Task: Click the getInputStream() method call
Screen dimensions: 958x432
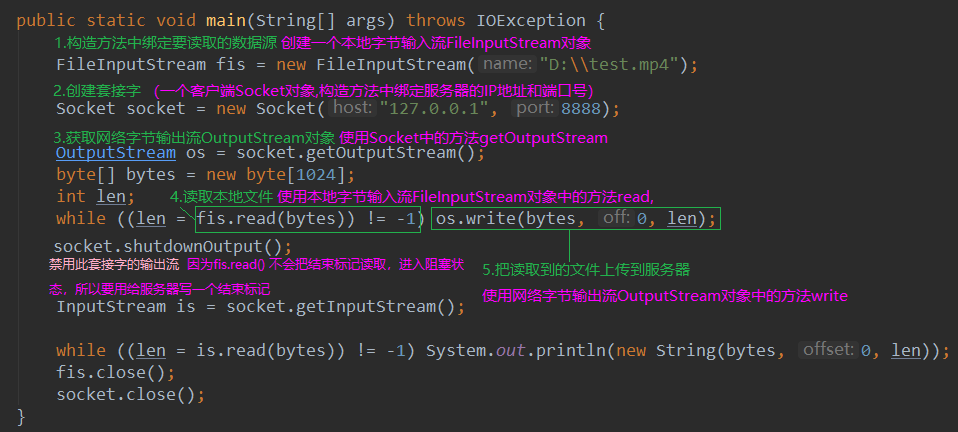Action: click(x=375, y=306)
